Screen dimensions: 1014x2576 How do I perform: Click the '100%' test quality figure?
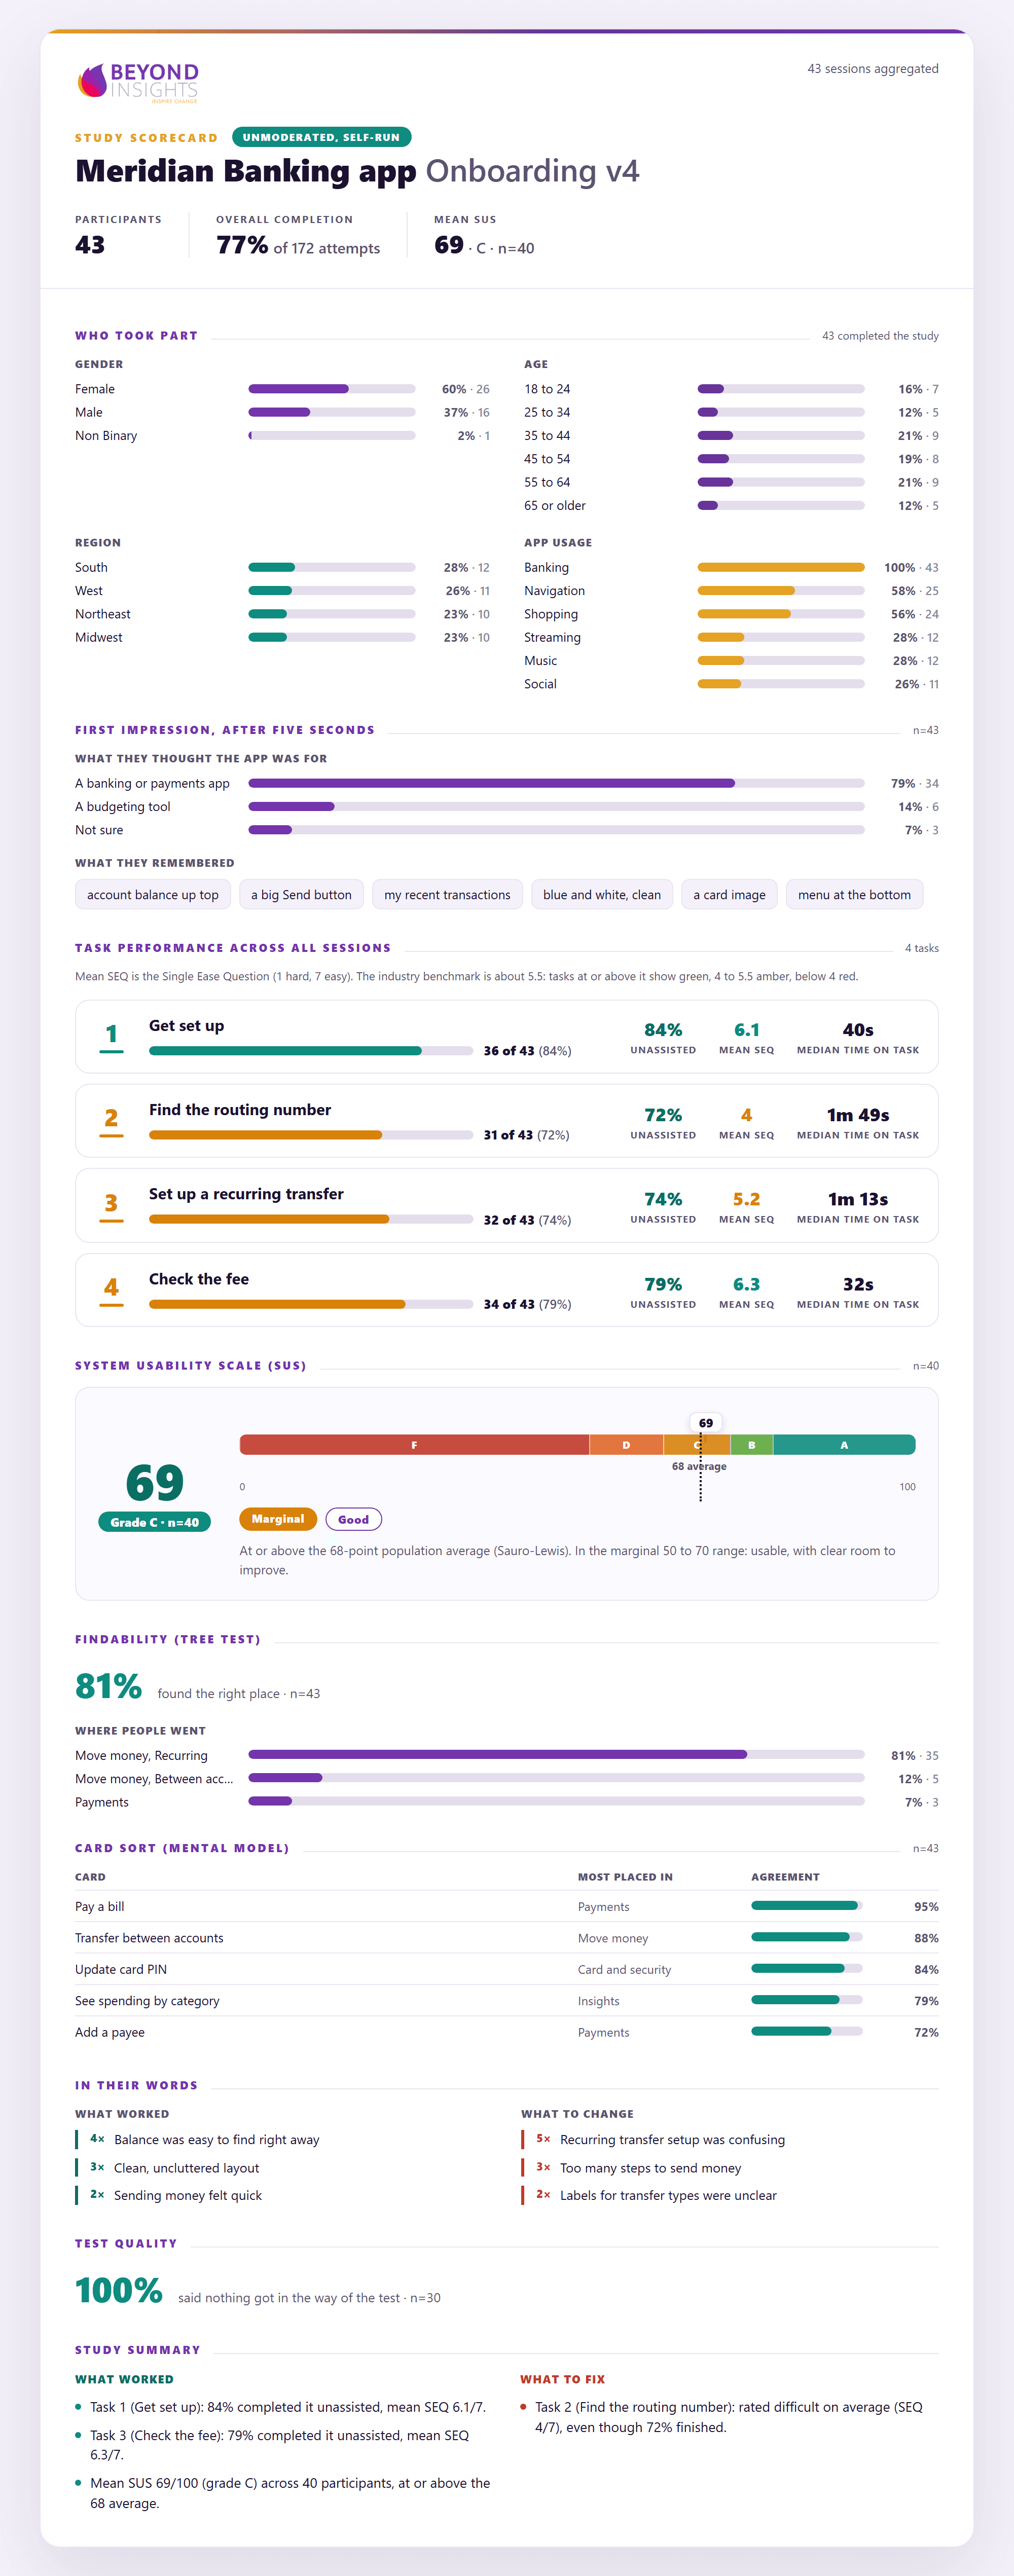119,2290
